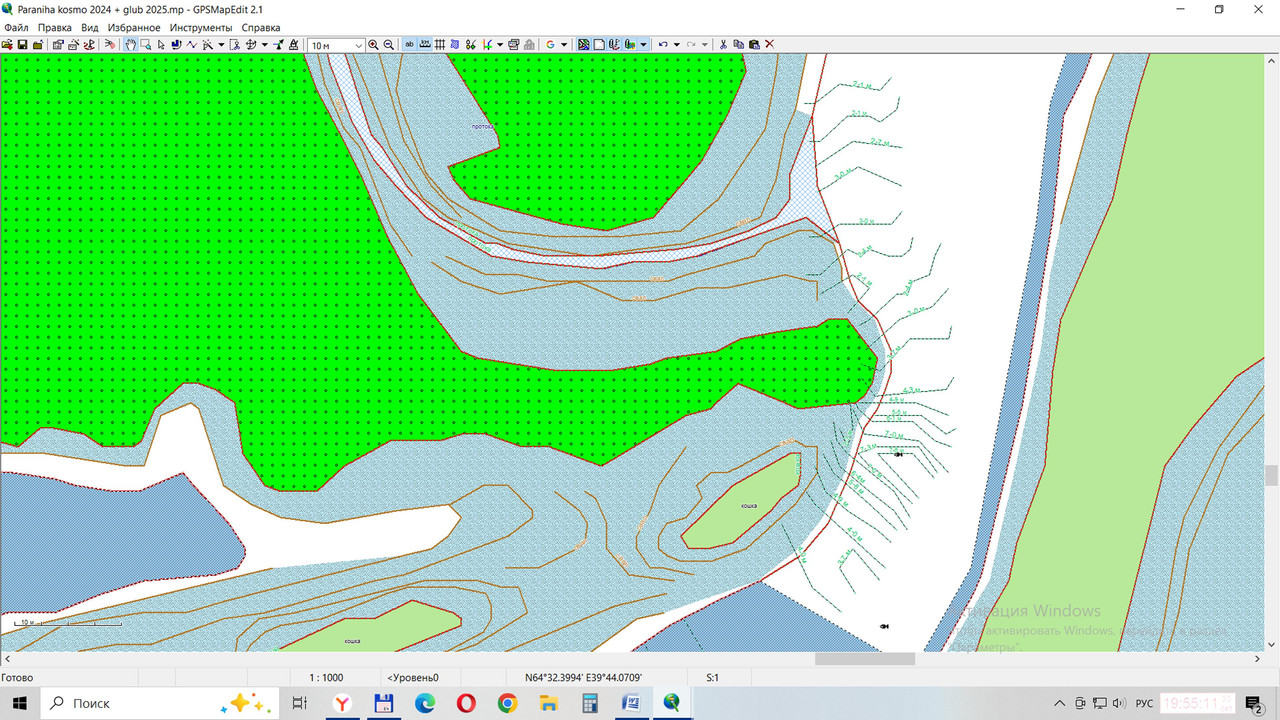Open the Yandex browser taskbar icon
Image resolution: width=1280 pixels, height=720 pixels.
tap(342, 703)
